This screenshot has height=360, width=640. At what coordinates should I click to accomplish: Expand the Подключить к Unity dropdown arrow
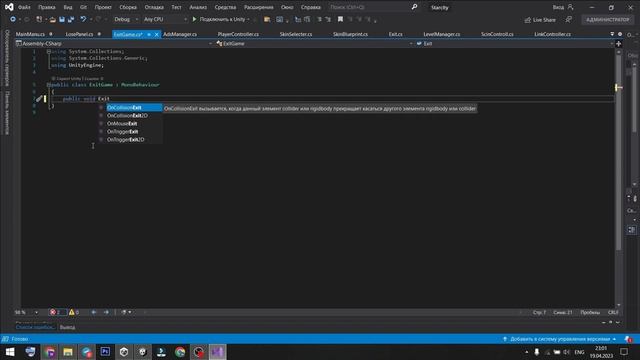(x=248, y=19)
